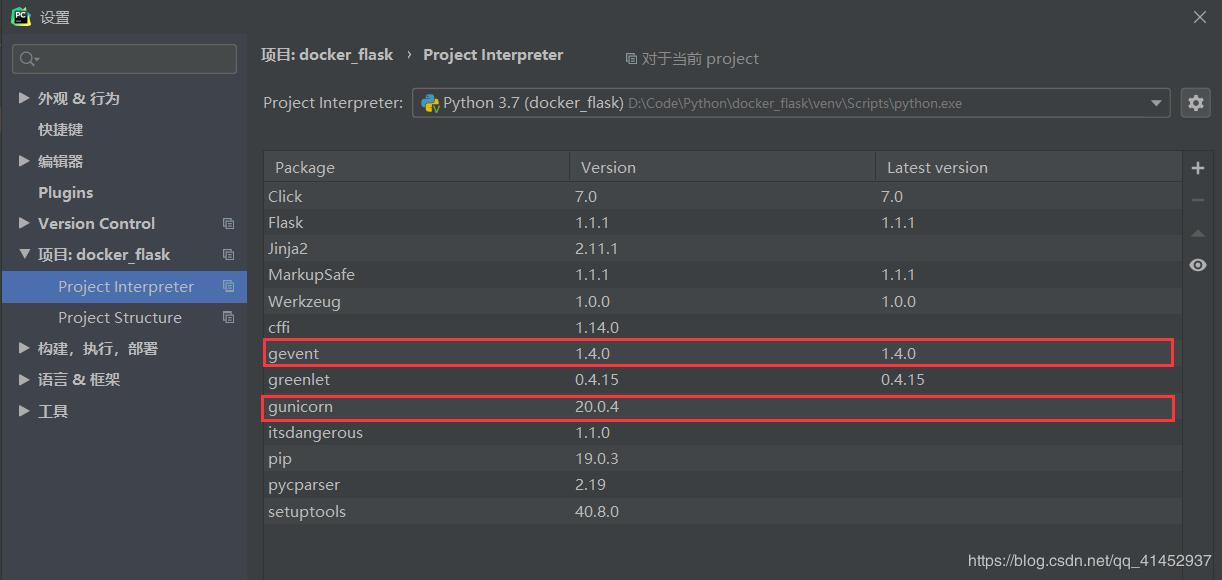Expand the 外观 & 行为 section
The height and width of the screenshot is (580, 1222).
pos(24,98)
